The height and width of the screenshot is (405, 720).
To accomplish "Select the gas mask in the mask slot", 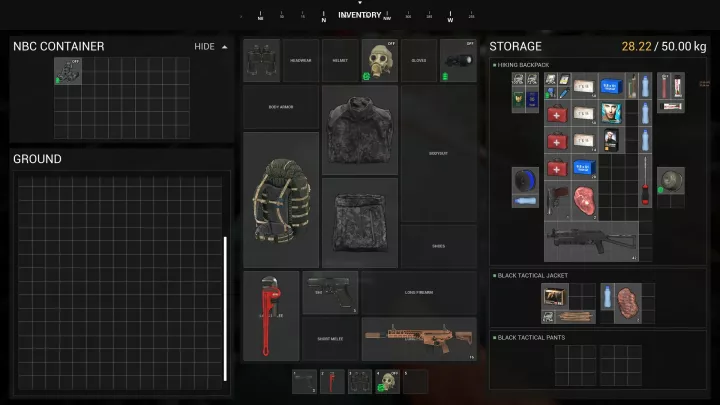I will 380,61.
